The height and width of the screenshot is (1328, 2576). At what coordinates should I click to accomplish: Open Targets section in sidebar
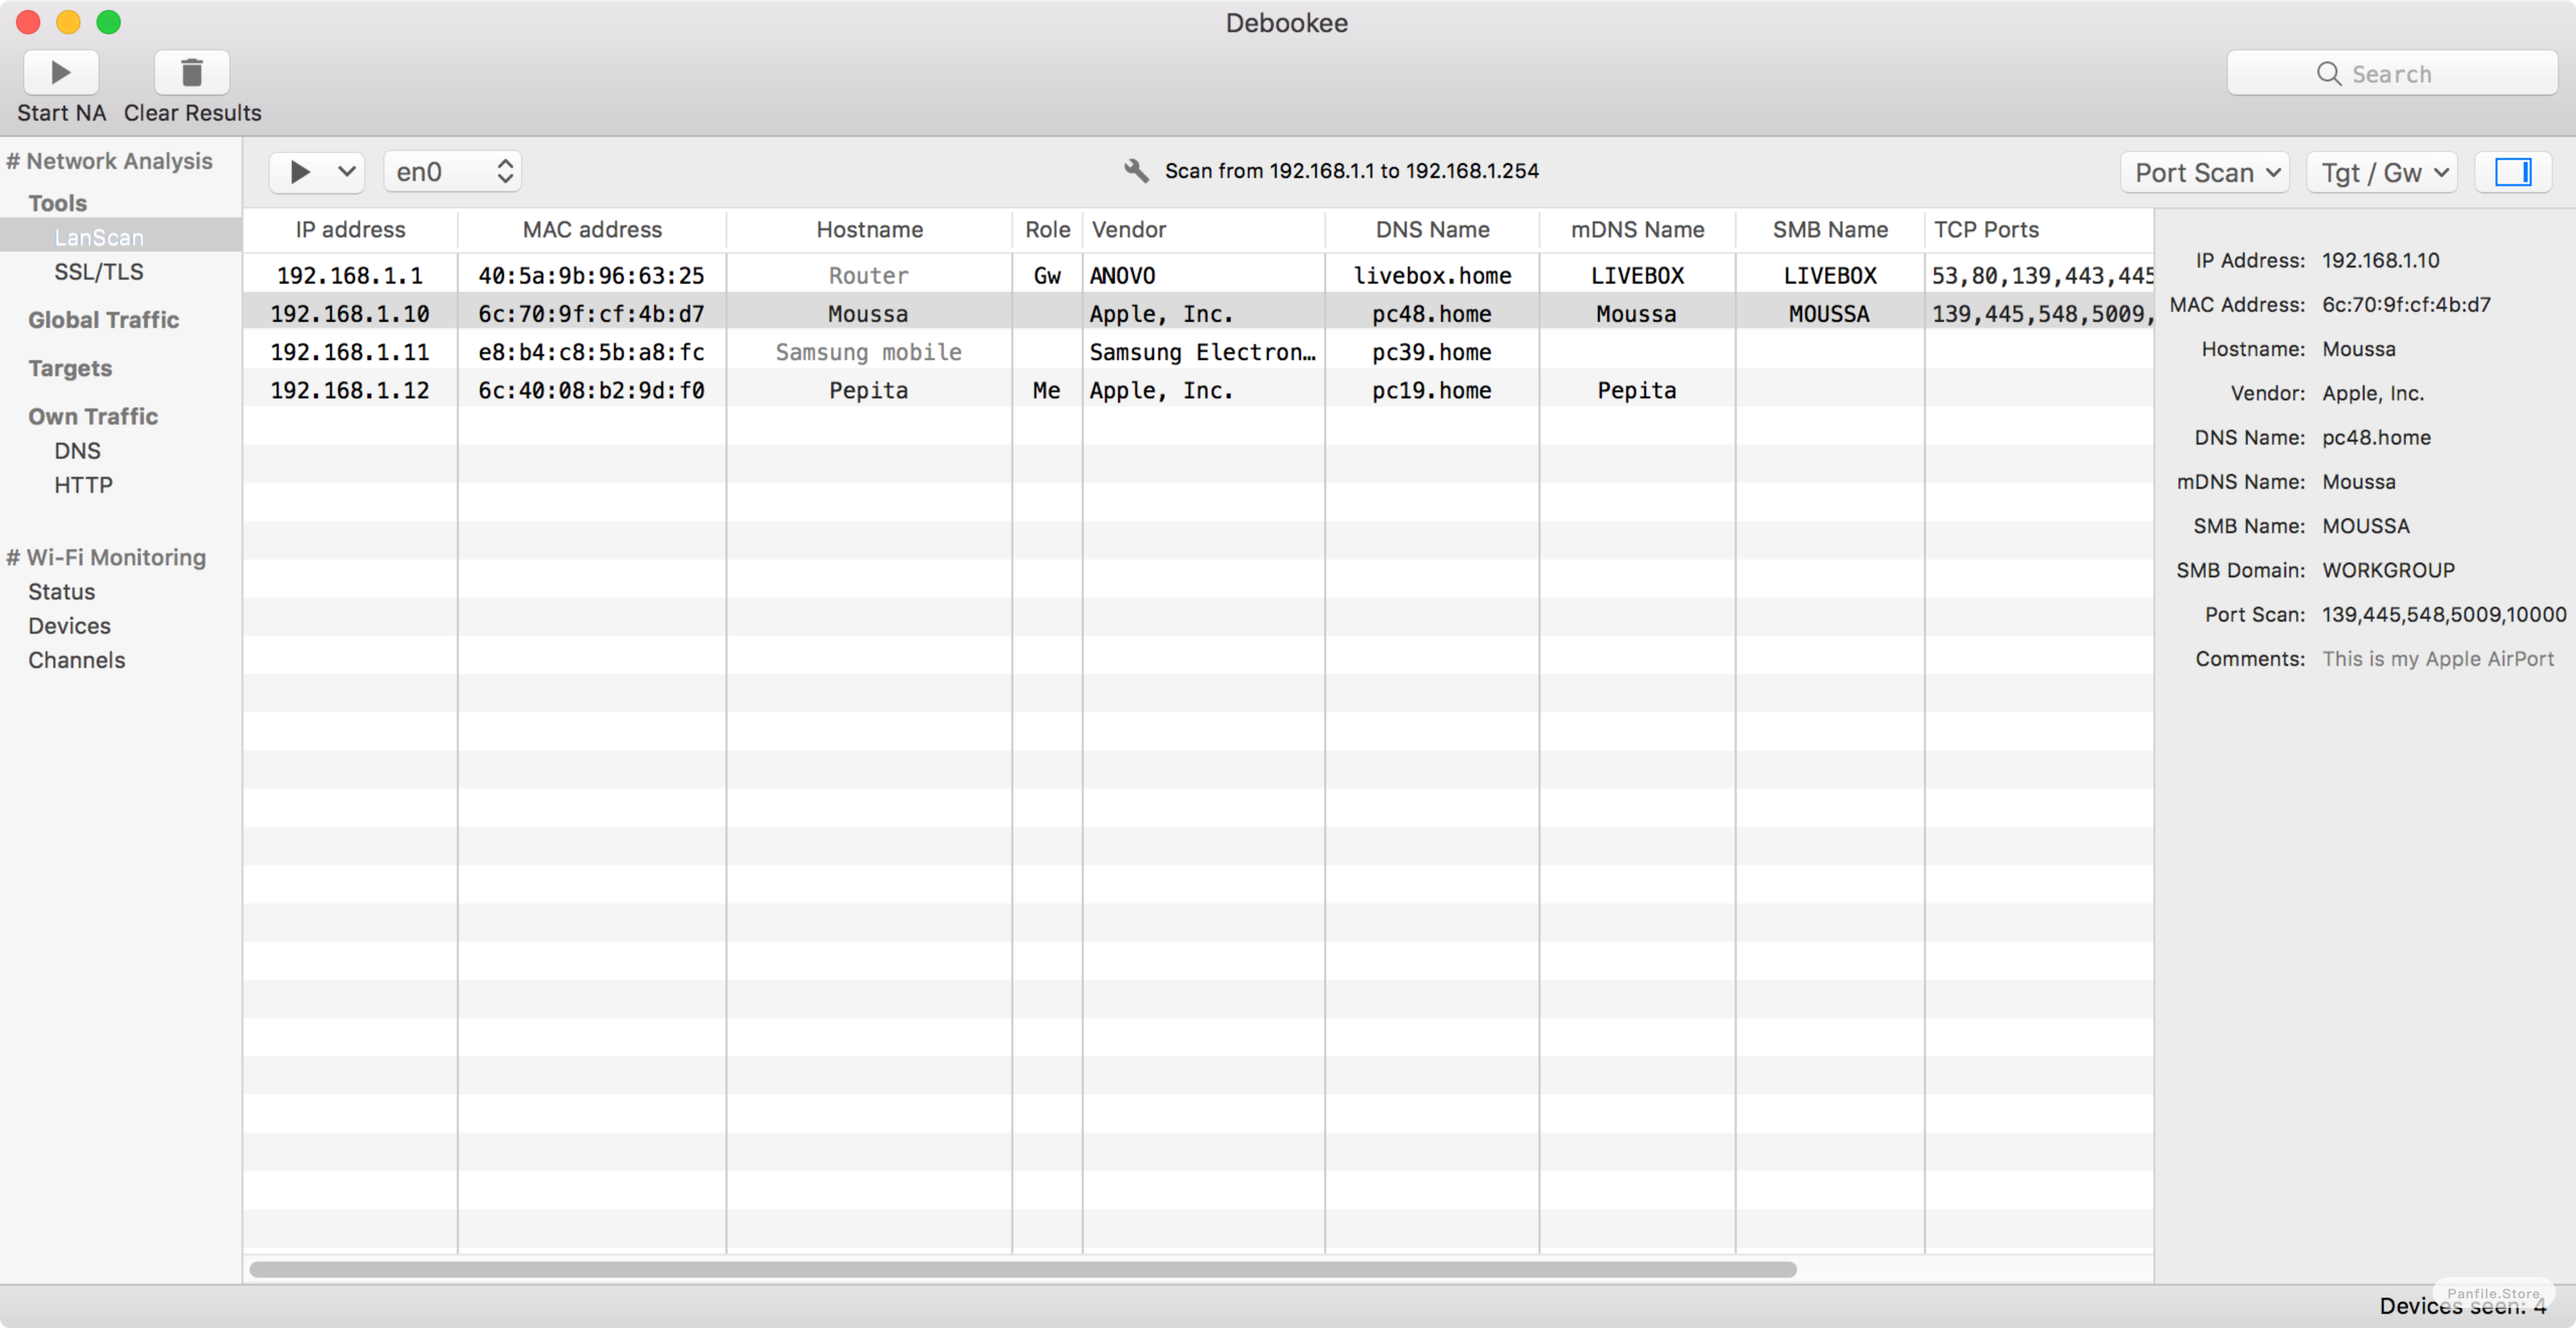(70, 368)
